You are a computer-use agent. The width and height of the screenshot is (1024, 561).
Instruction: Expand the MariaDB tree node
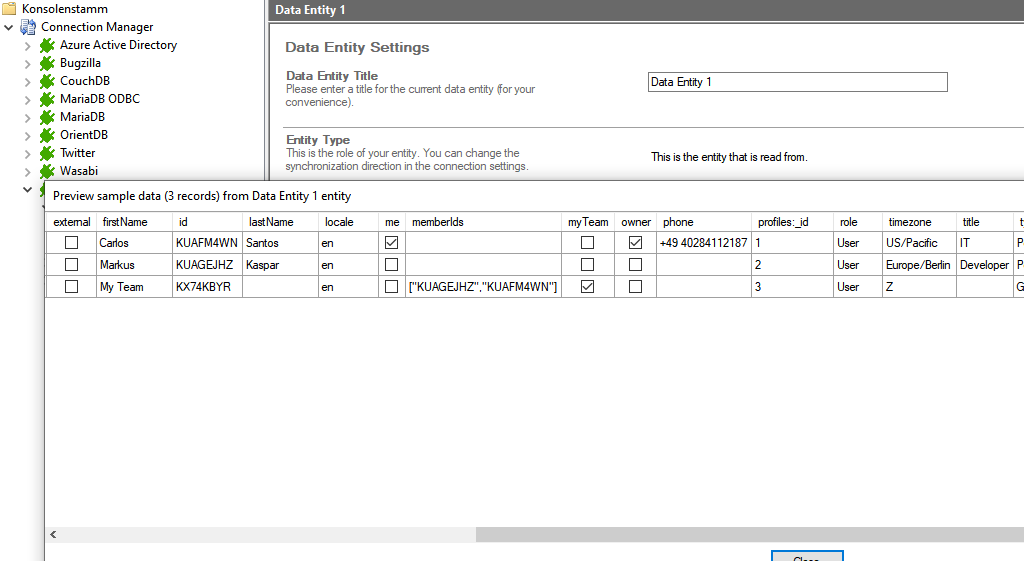(27, 117)
